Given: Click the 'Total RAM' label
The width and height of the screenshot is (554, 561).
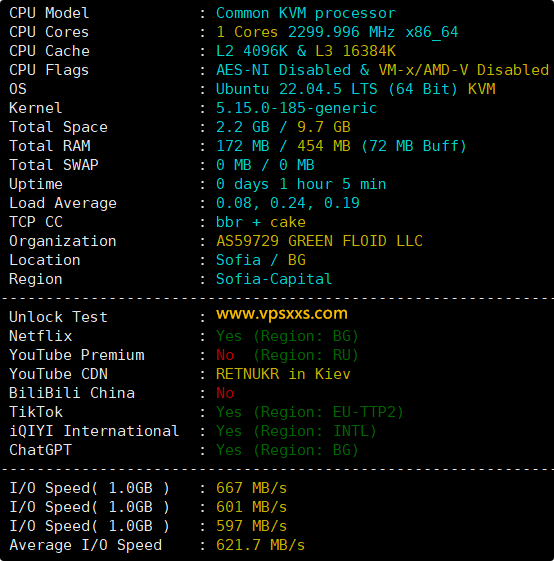Looking at the screenshot, I should (50, 146).
